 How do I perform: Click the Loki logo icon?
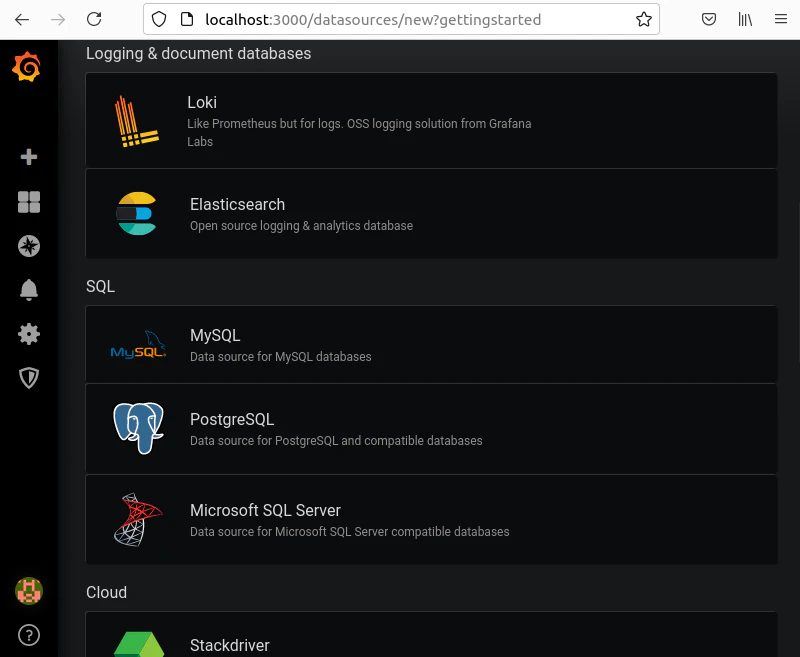(136, 121)
